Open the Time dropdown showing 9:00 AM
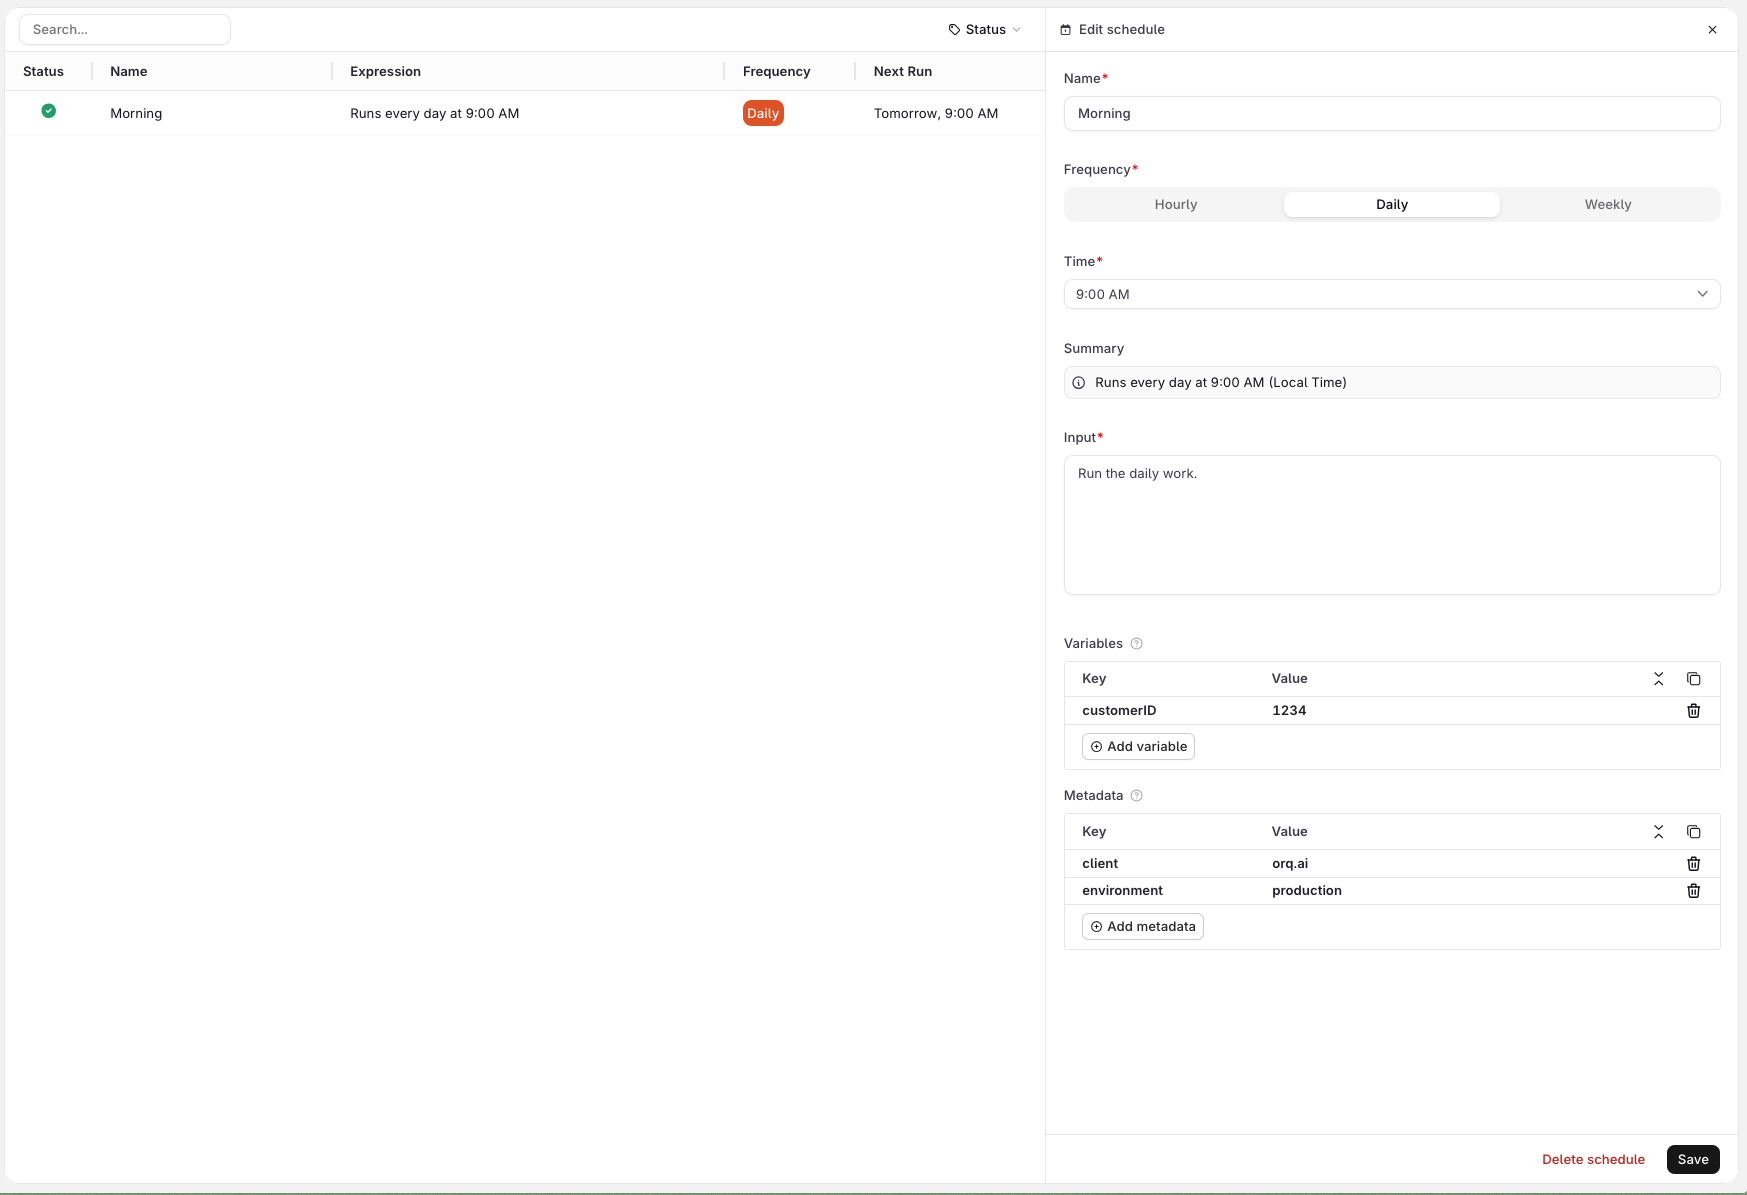The width and height of the screenshot is (1747, 1195). [1392, 294]
